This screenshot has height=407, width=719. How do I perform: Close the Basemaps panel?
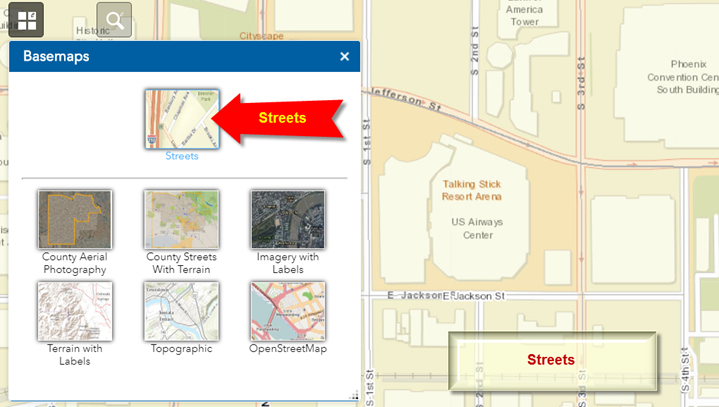(344, 57)
